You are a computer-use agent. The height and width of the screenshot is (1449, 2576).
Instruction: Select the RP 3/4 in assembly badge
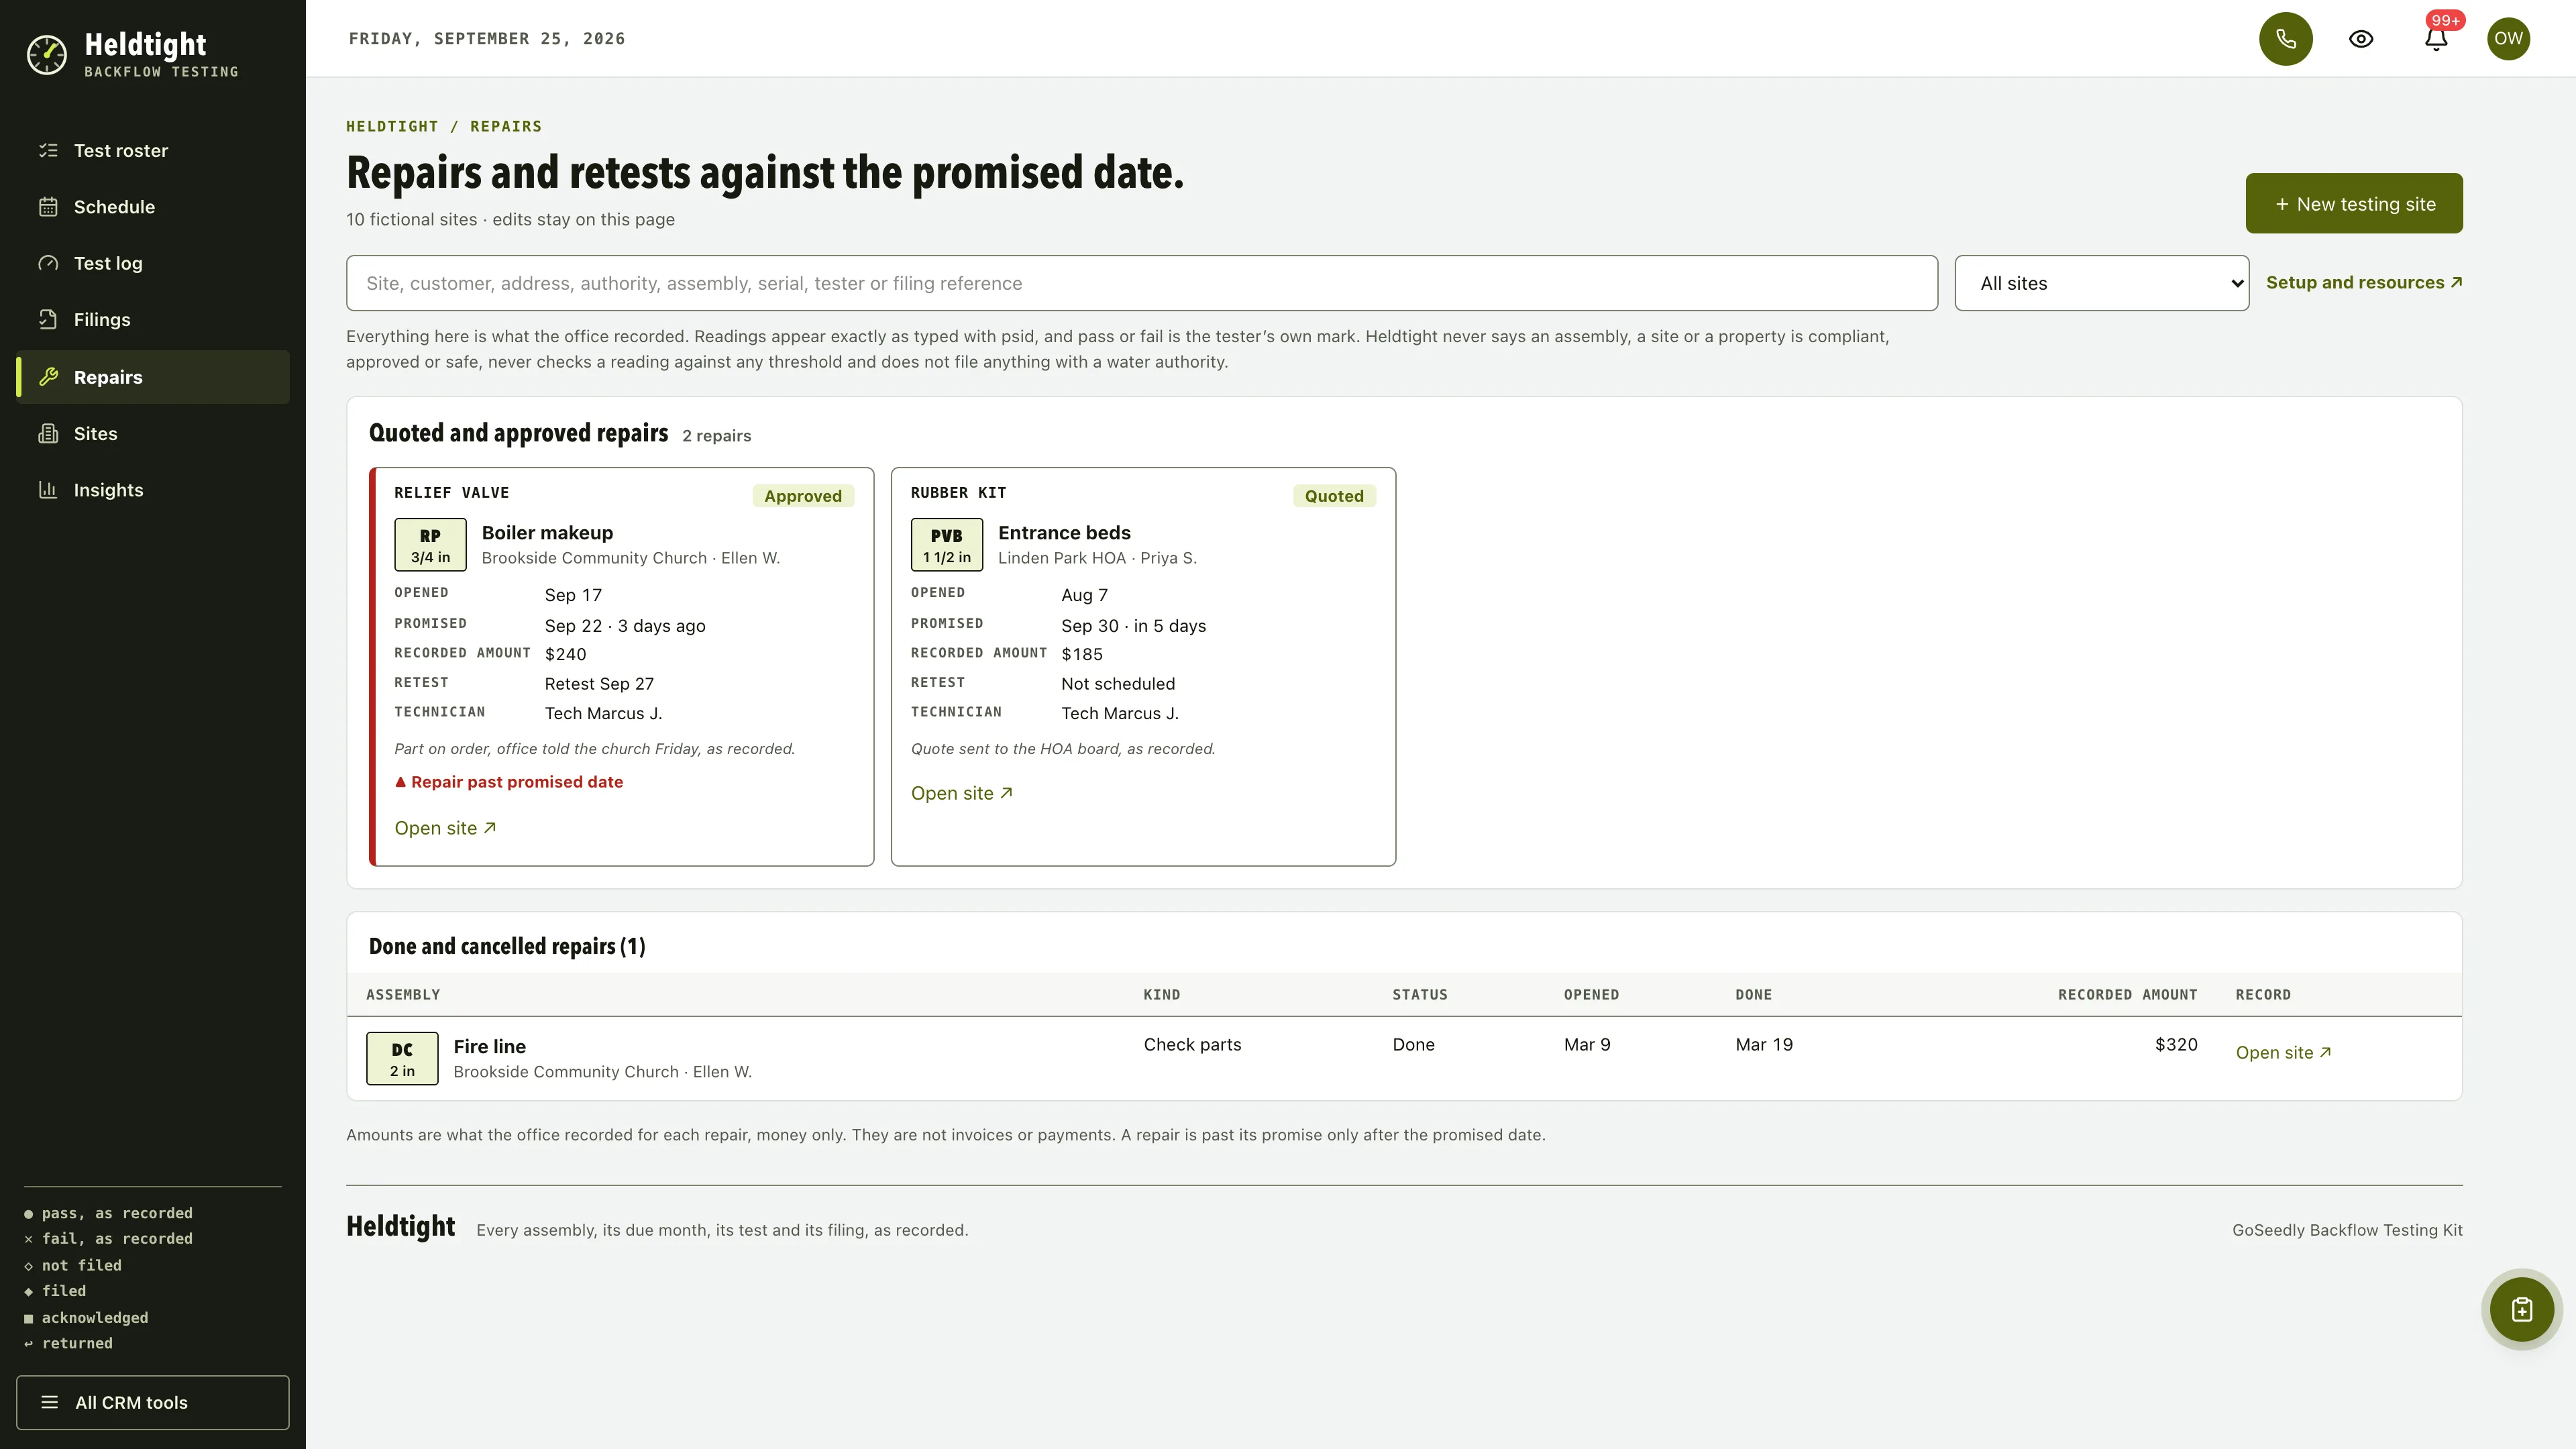430,545
